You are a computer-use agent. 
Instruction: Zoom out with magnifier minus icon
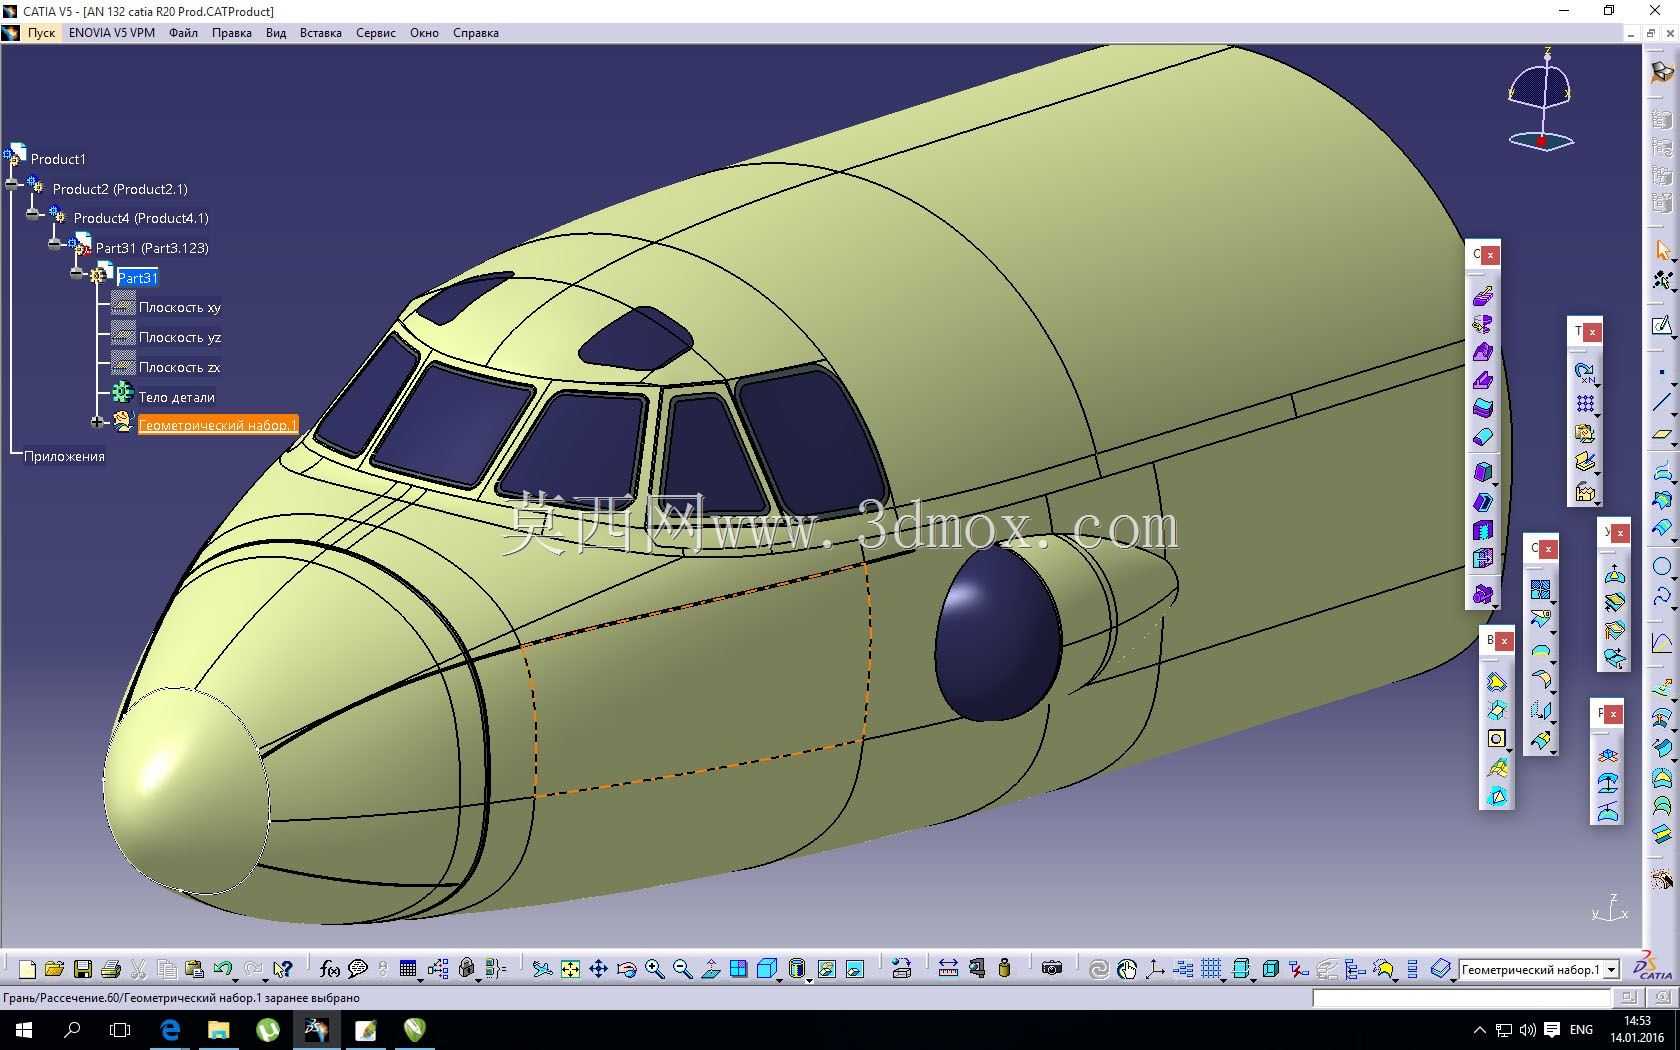[682, 969]
